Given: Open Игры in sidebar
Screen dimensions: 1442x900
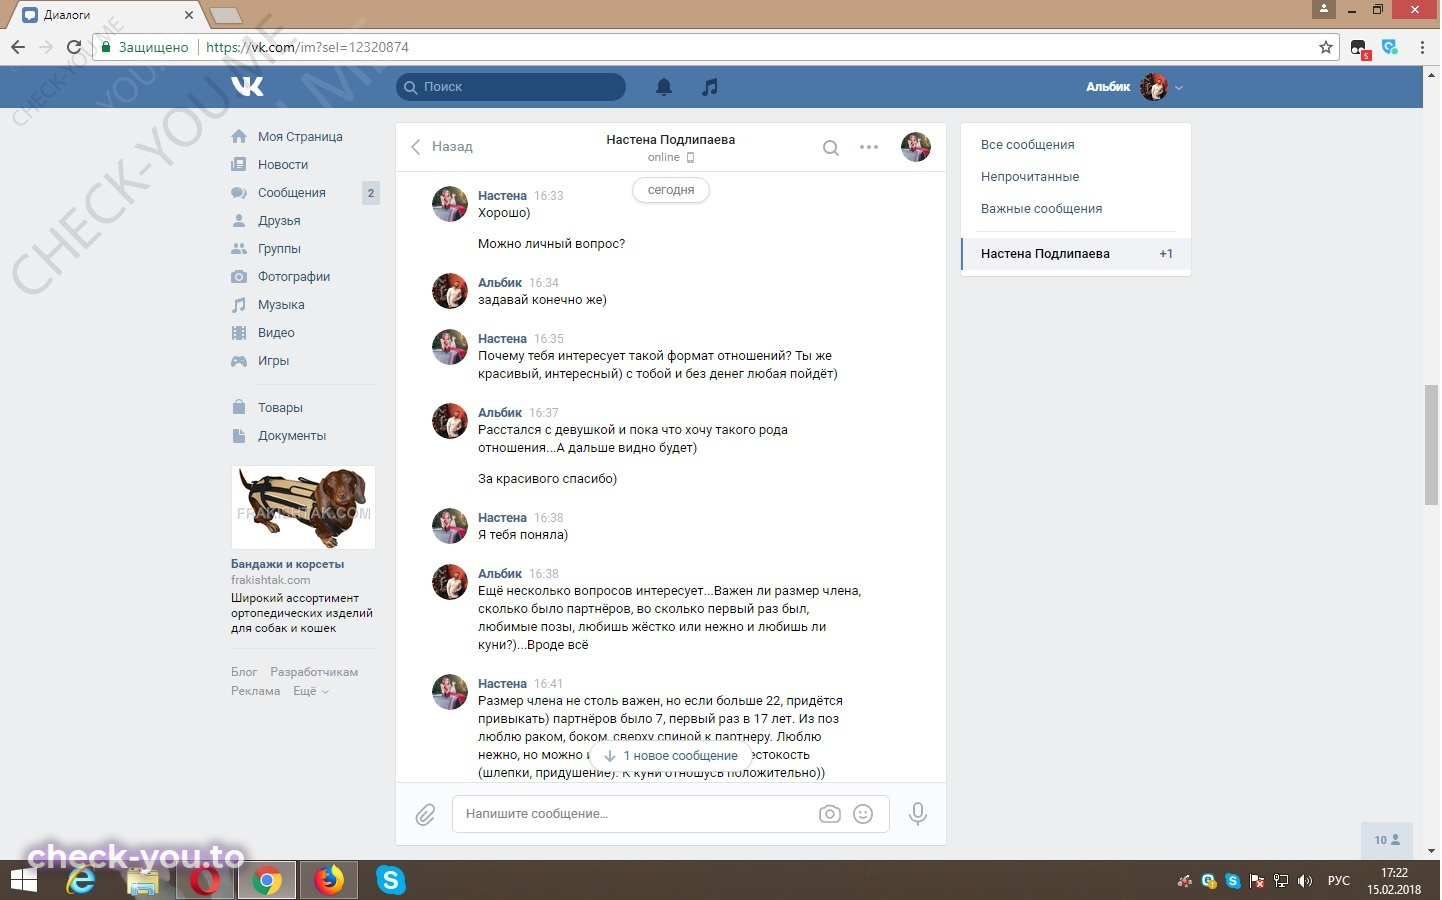Looking at the screenshot, I should coord(273,361).
